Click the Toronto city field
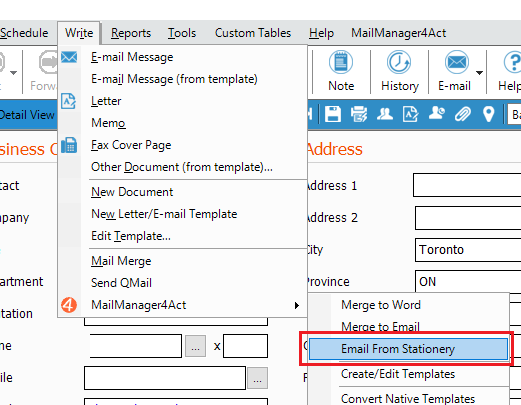 468,250
